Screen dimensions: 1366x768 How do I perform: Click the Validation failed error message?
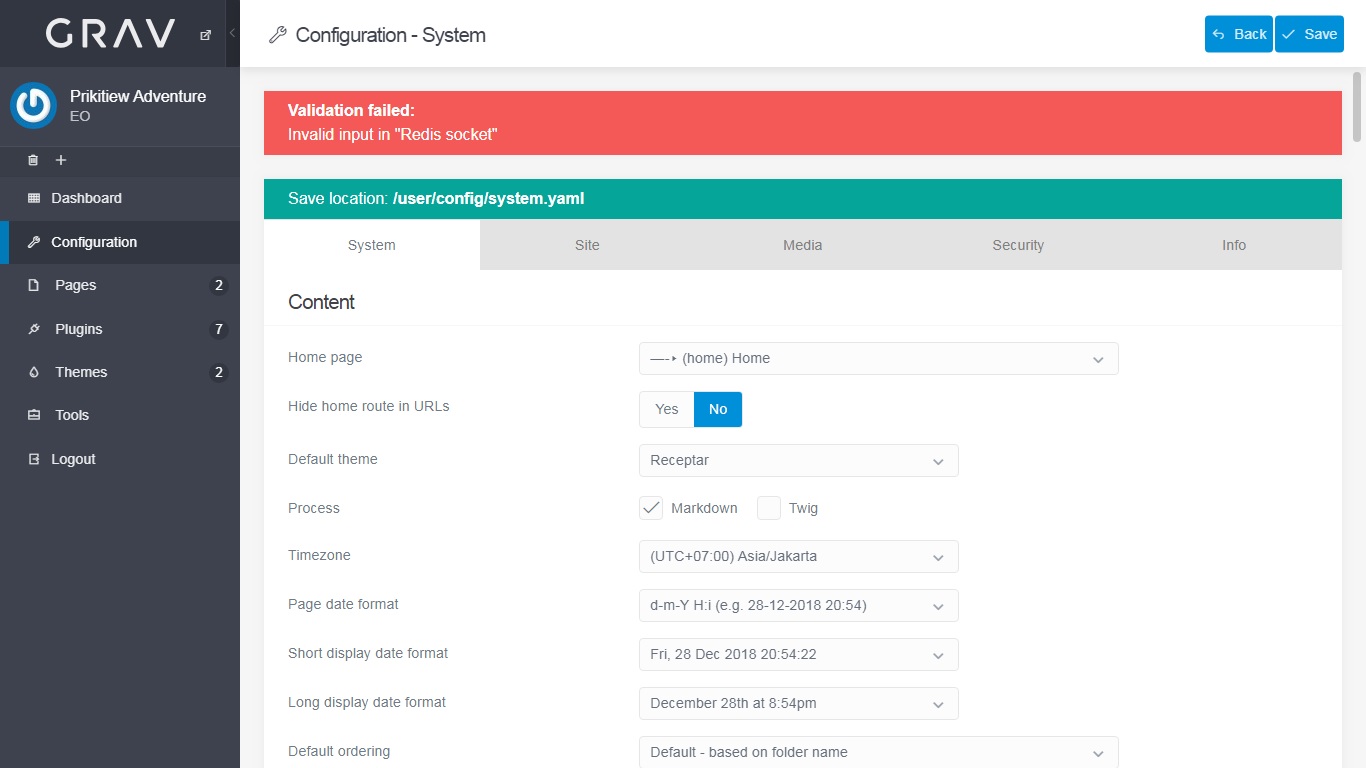pos(803,123)
